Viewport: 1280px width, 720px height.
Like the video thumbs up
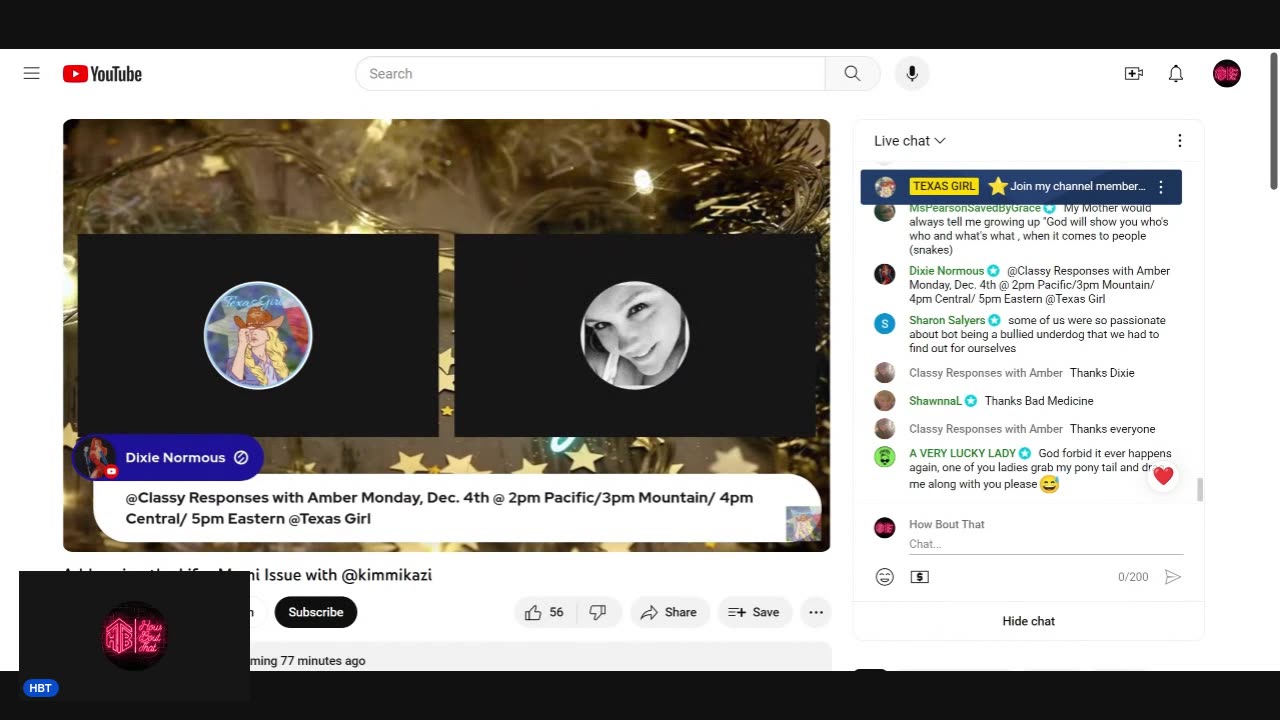point(544,612)
